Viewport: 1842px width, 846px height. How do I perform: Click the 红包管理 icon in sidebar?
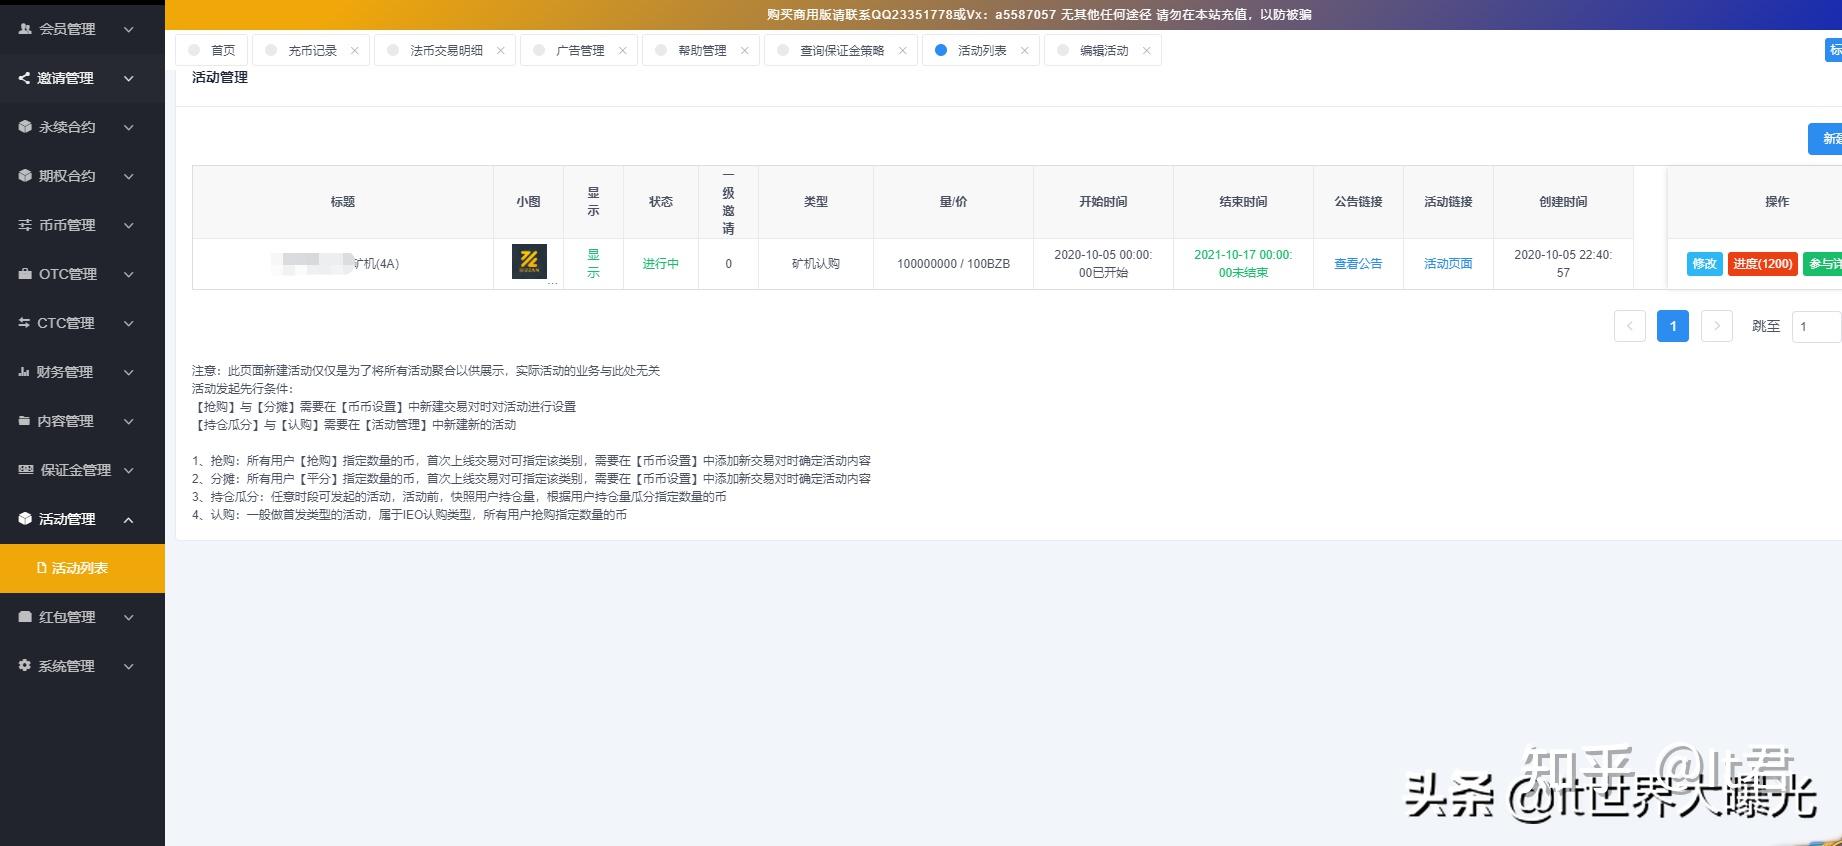pos(25,617)
